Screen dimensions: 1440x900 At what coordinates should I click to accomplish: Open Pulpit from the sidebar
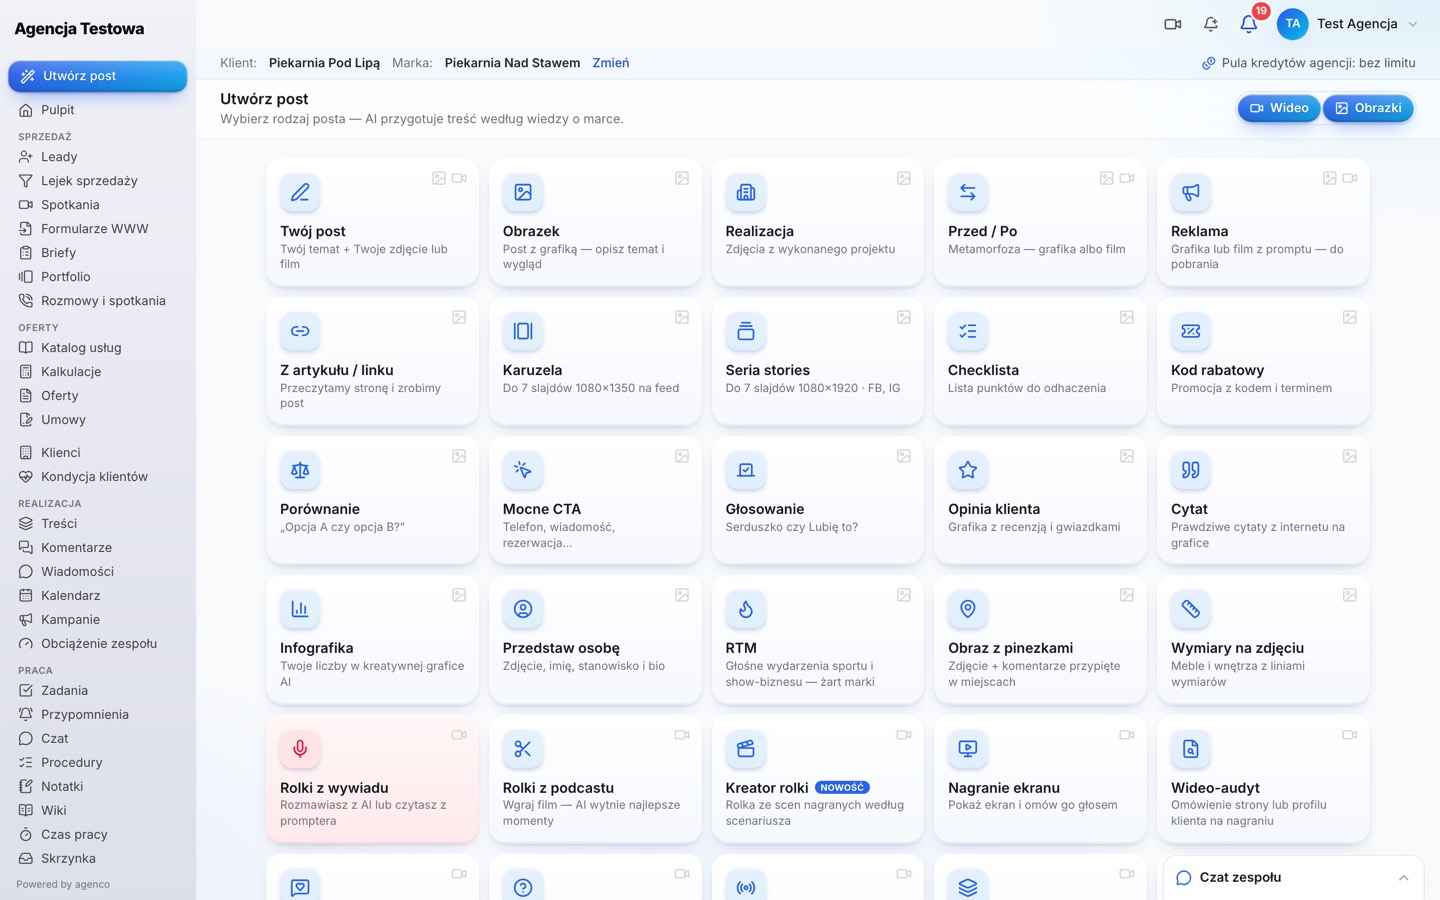[x=58, y=110]
